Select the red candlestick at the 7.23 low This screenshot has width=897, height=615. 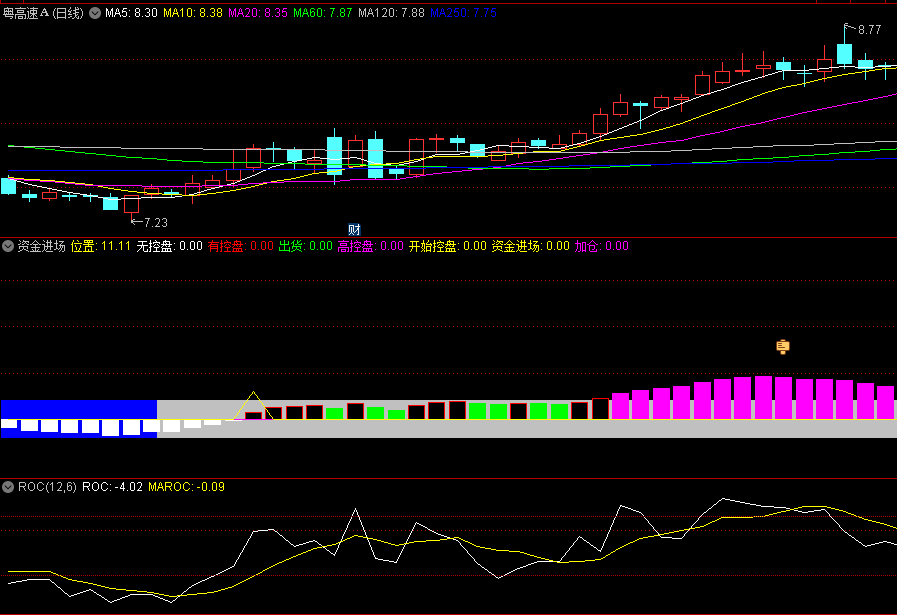pos(132,206)
